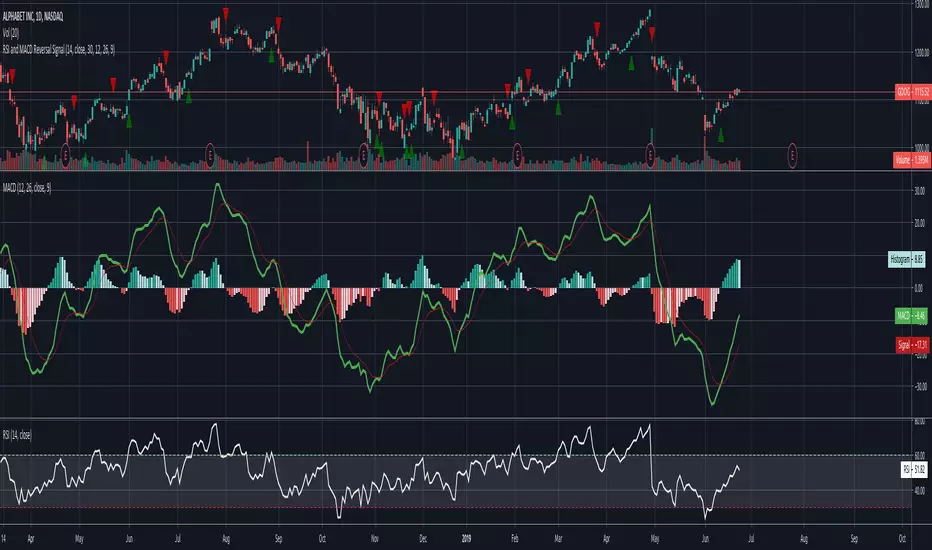Select the red Signal value axis label
The image size is (932, 550).
point(912,345)
